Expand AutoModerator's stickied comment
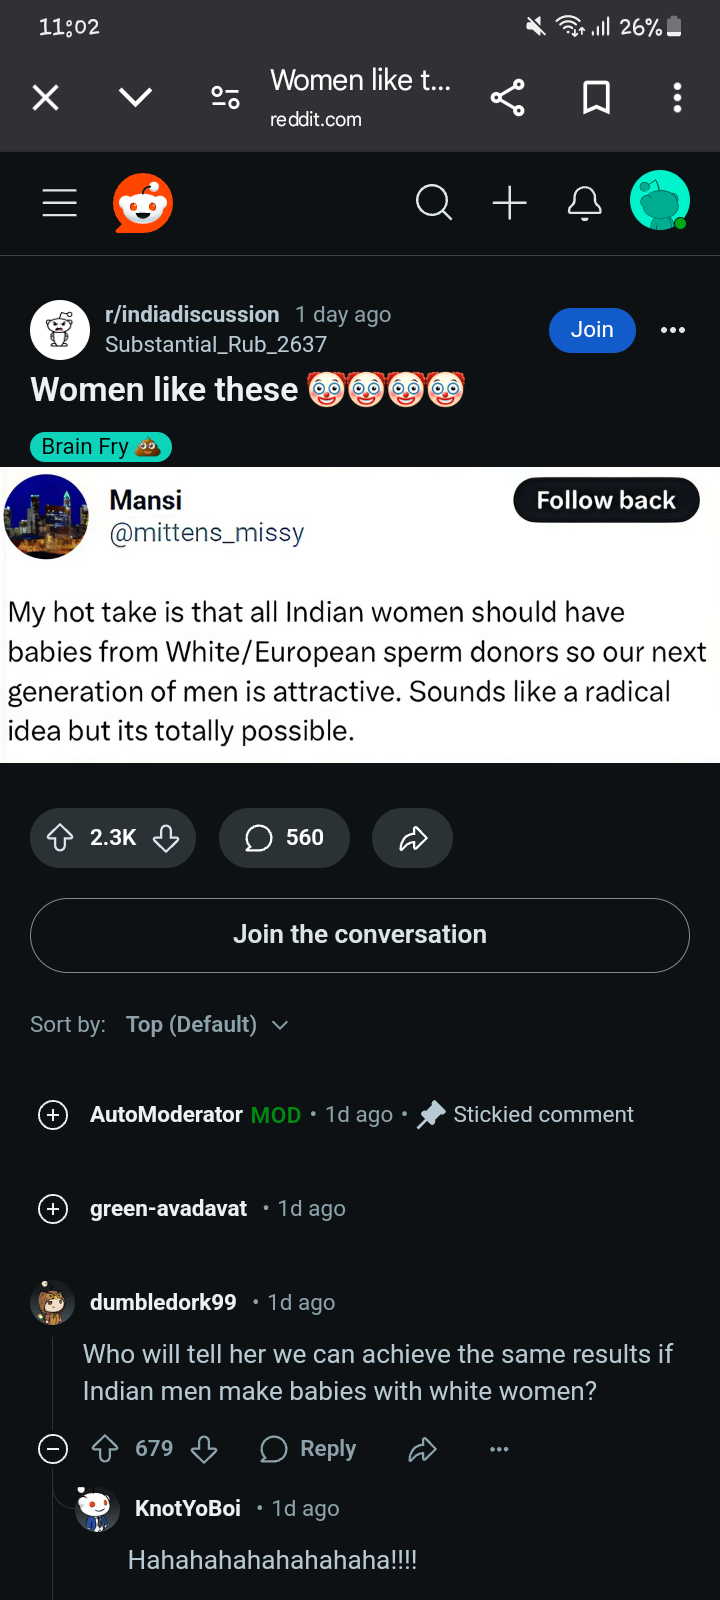The image size is (720, 1600). [53, 1114]
